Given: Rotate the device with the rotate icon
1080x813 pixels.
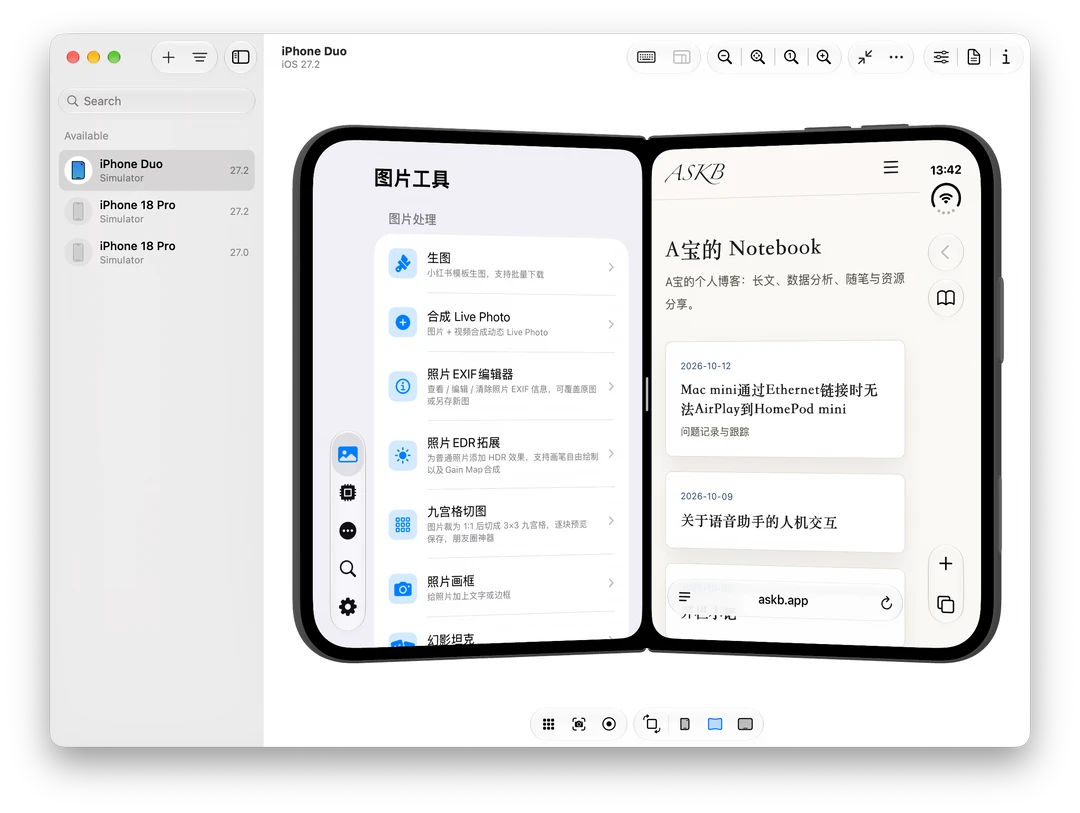Looking at the screenshot, I should [652, 724].
